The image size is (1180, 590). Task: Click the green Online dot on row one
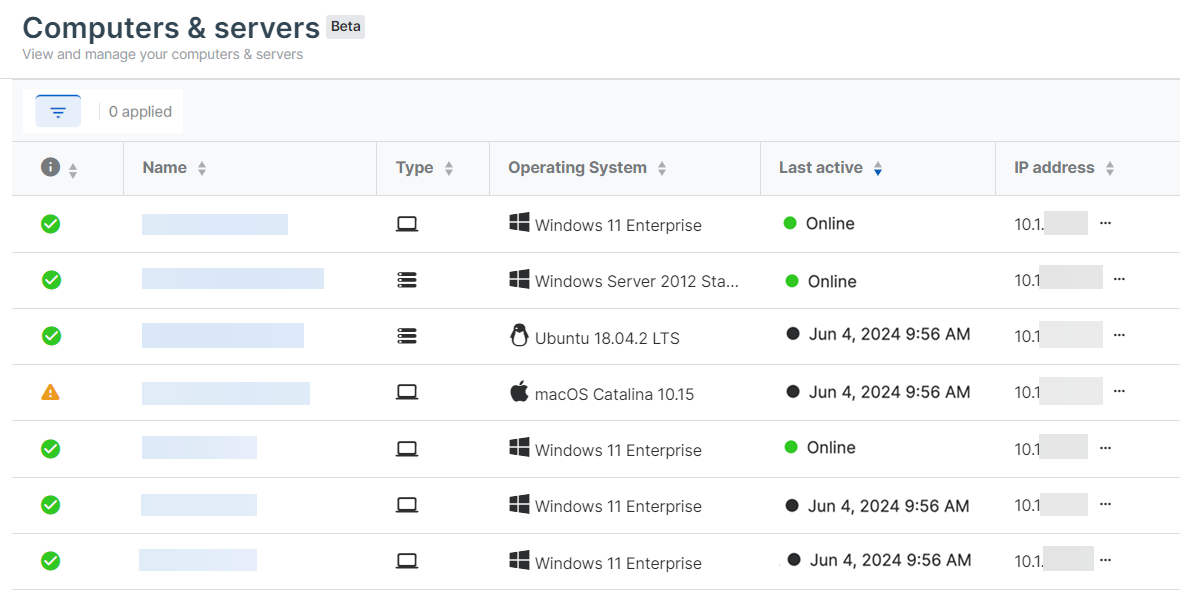789,223
